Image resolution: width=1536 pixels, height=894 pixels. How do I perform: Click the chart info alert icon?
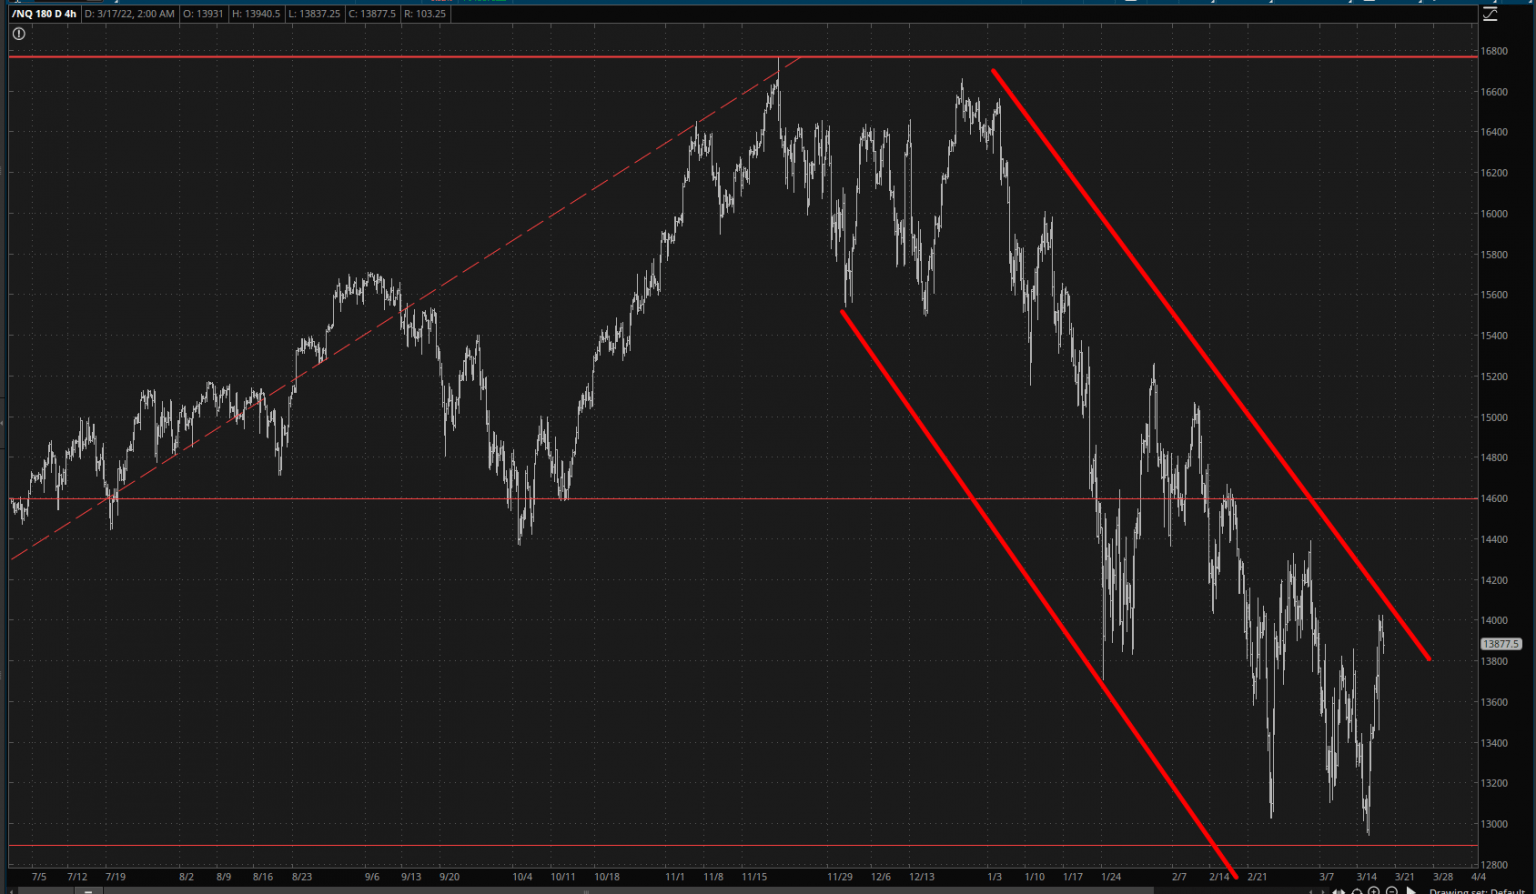[x=18, y=33]
